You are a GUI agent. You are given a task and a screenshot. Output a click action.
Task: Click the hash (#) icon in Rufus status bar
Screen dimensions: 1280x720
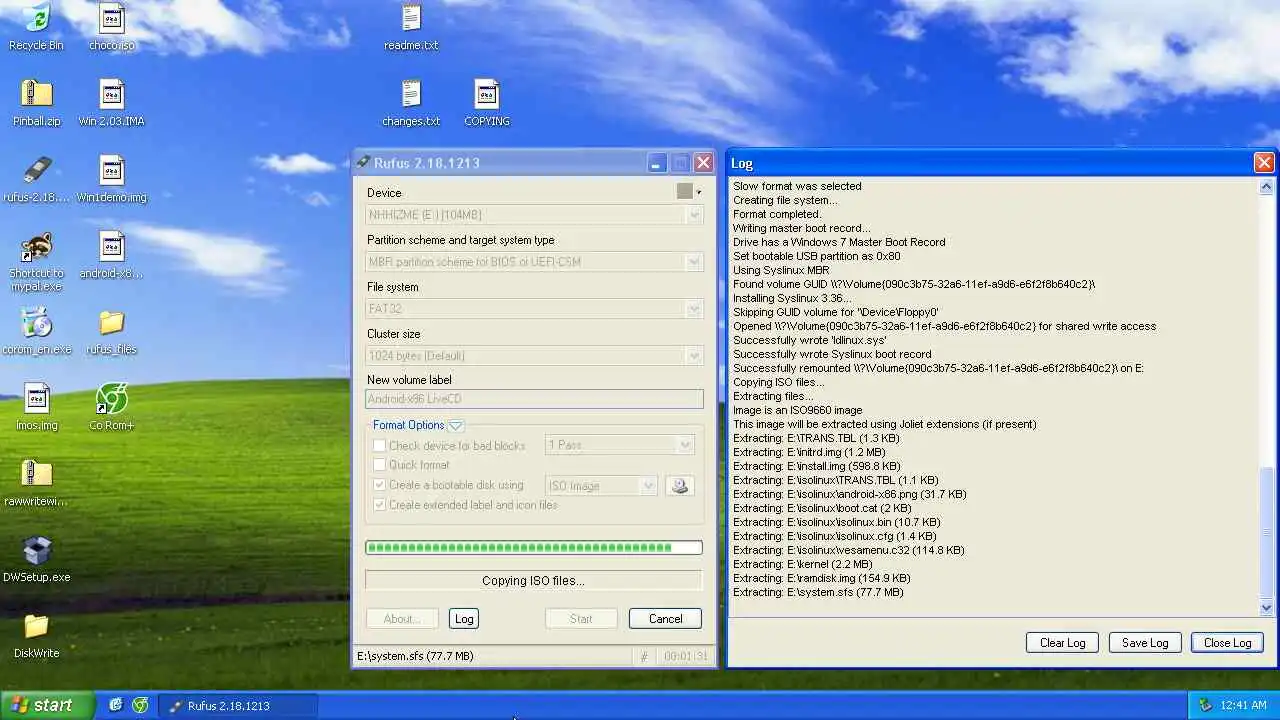[644, 656]
